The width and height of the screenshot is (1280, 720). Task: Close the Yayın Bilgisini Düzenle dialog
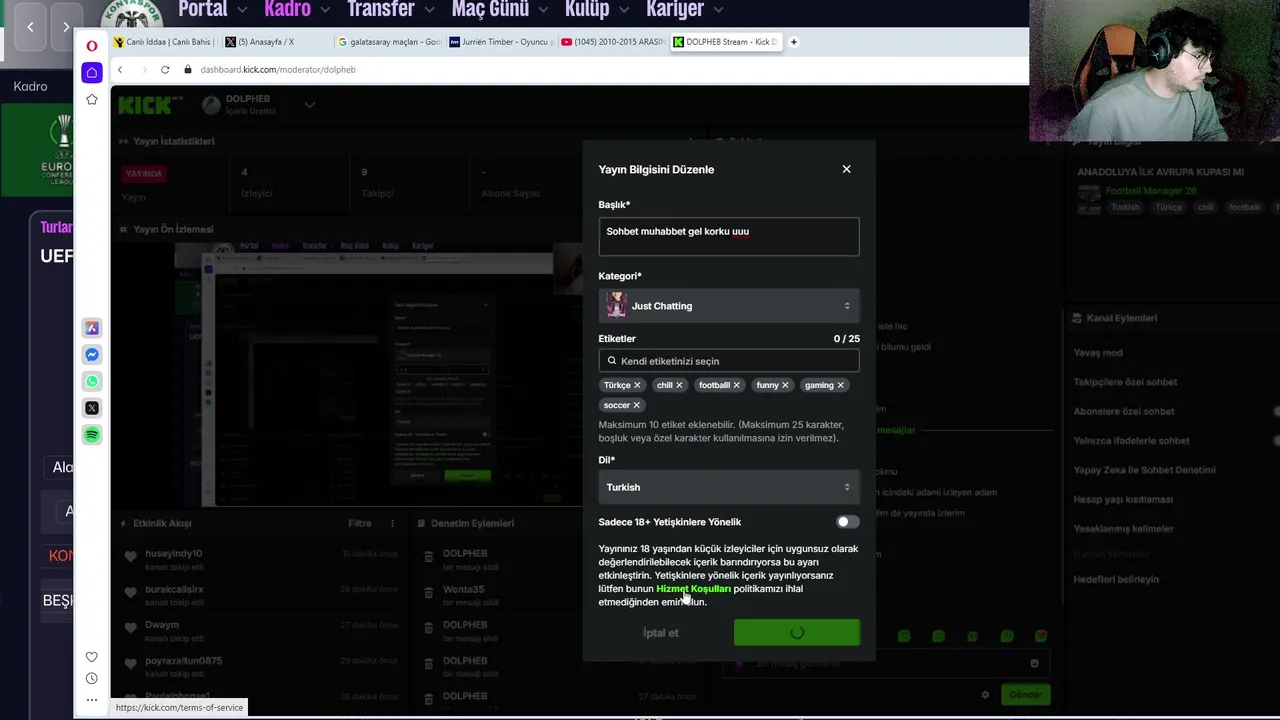(x=846, y=169)
